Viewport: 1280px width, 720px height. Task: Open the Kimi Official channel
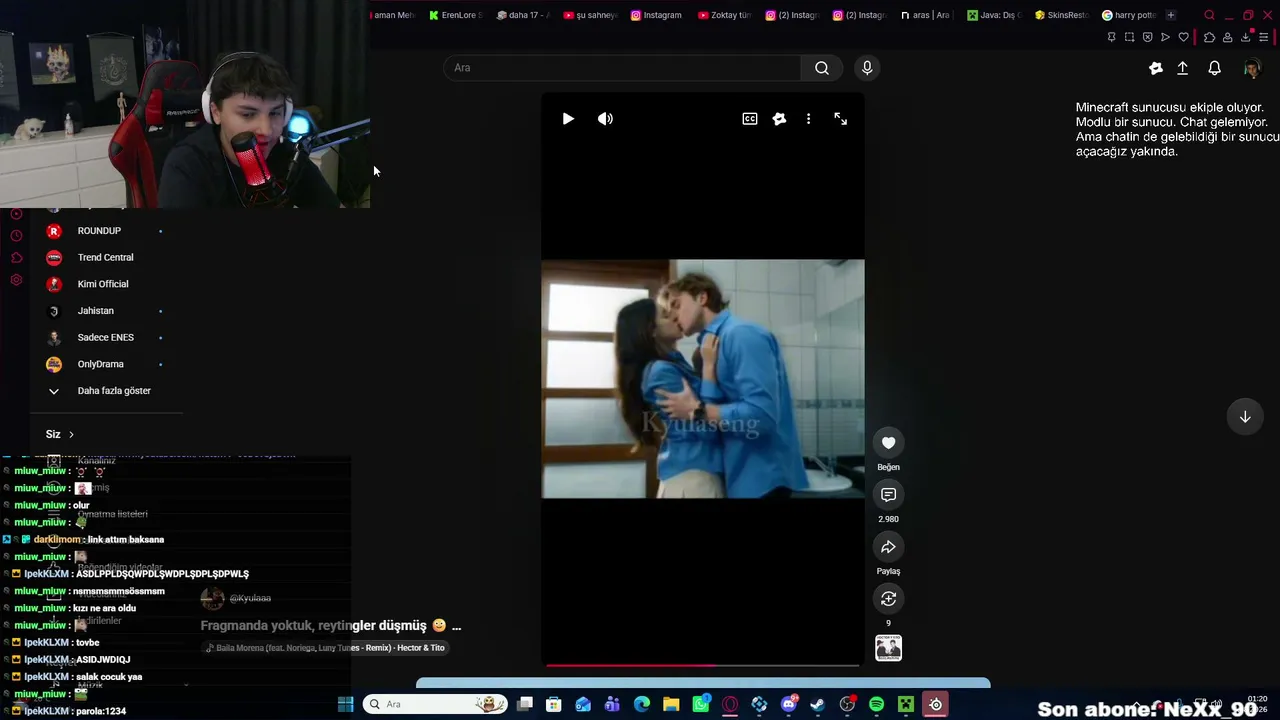coord(105,284)
